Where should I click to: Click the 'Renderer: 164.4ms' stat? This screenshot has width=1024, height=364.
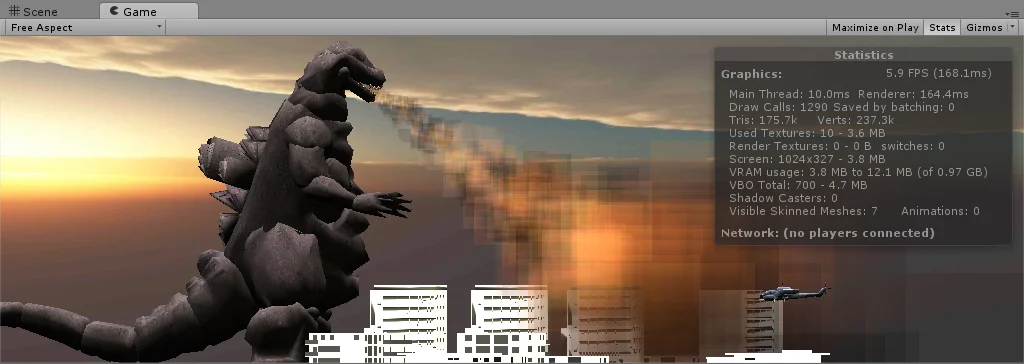tap(913, 94)
